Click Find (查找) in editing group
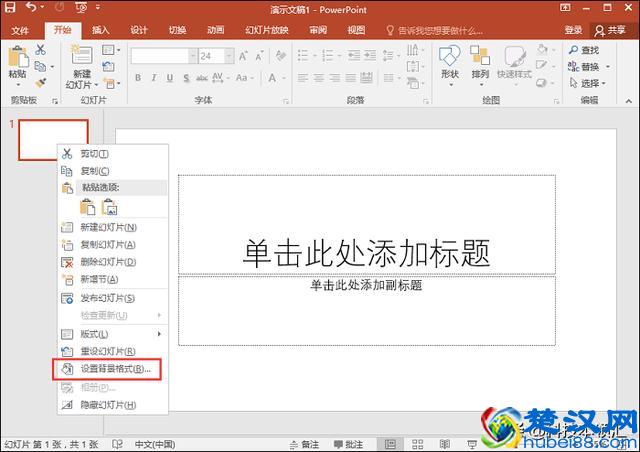640x452 pixels. (x=584, y=50)
